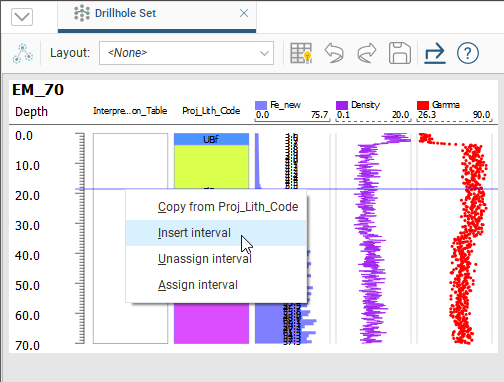
Task: Open the tab list dropdown arrow
Action: coord(22,17)
